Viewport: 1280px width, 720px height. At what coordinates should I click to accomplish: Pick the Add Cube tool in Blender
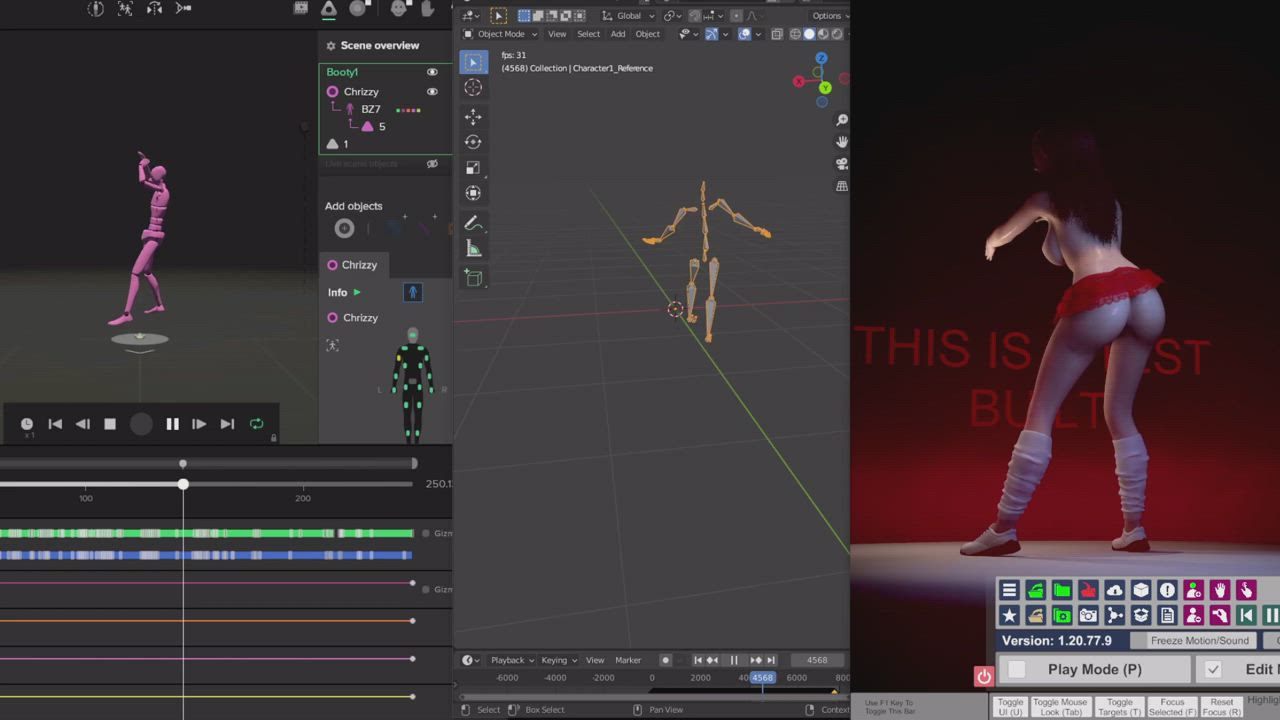point(473,278)
